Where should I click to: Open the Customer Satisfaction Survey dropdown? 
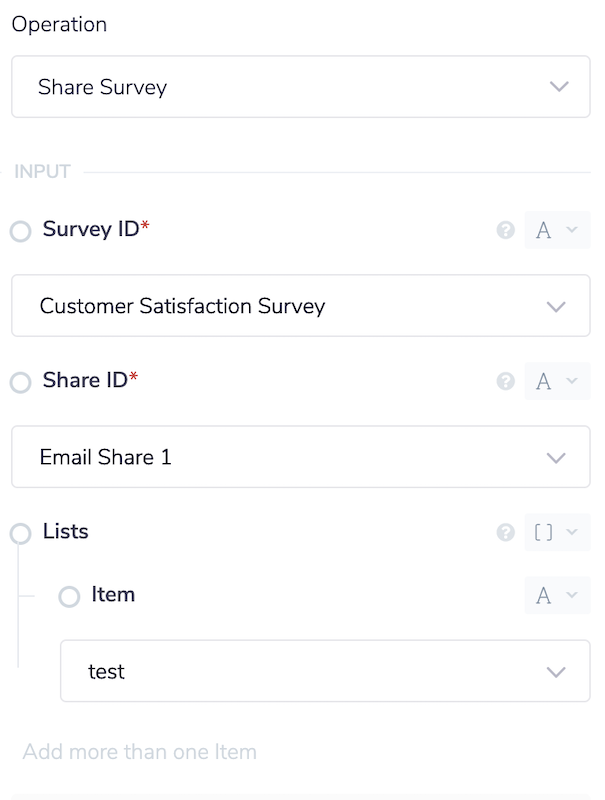[x=300, y=306]
